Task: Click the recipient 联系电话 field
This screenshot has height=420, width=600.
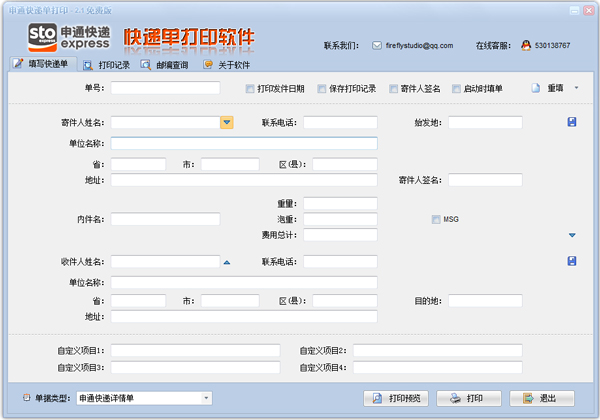Action: coord(340,262)
